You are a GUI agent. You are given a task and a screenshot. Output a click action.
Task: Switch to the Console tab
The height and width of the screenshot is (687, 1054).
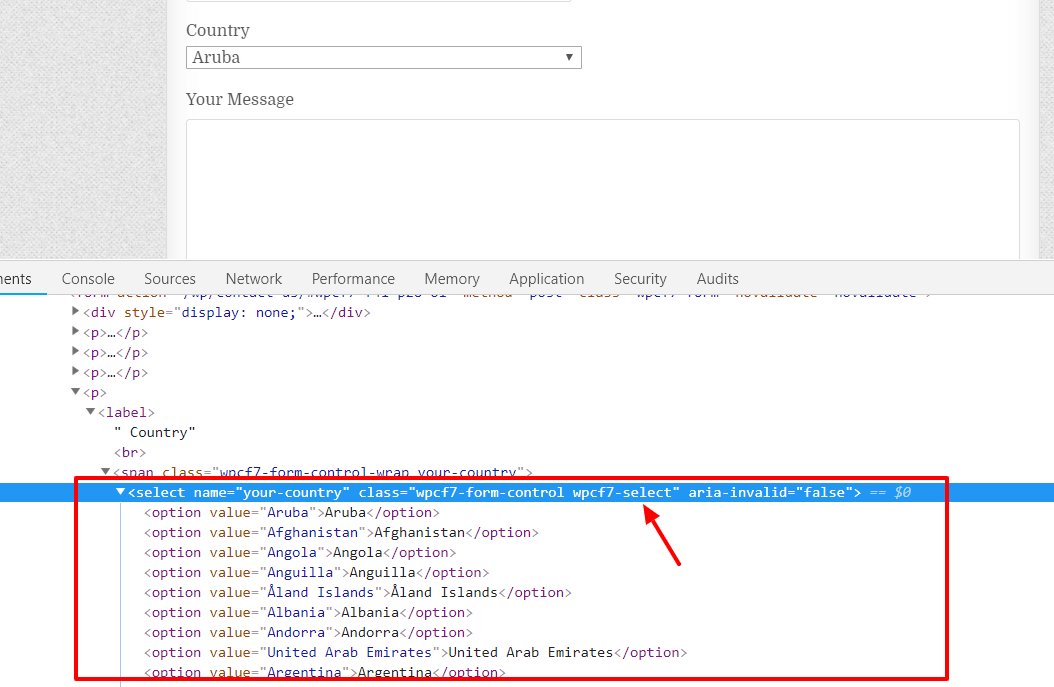click(88, 279)
